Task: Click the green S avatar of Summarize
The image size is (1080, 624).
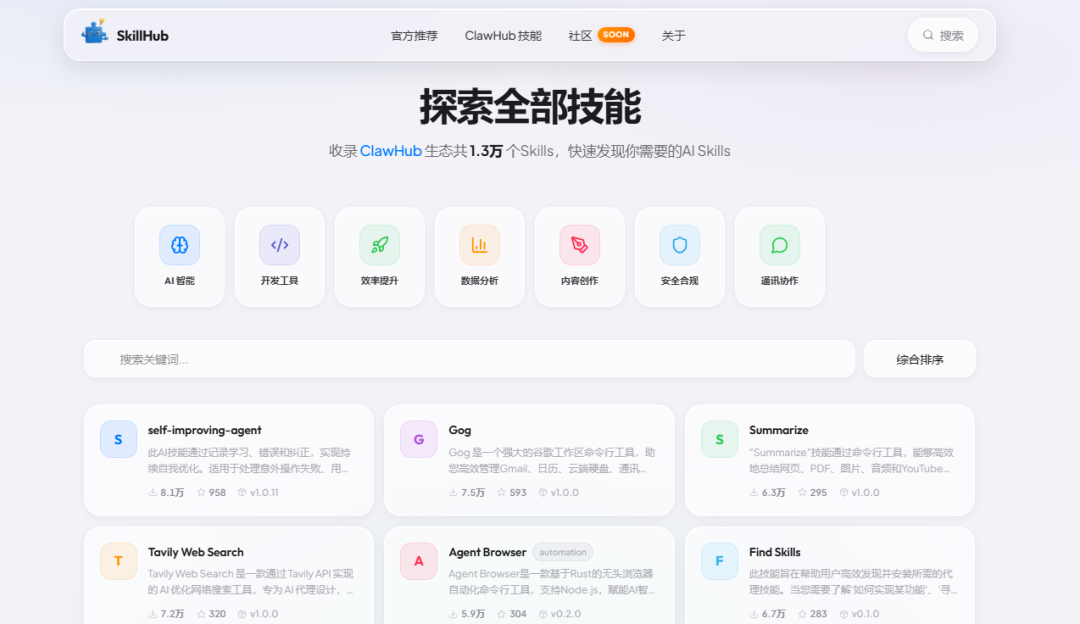Action: coord(719,439)
